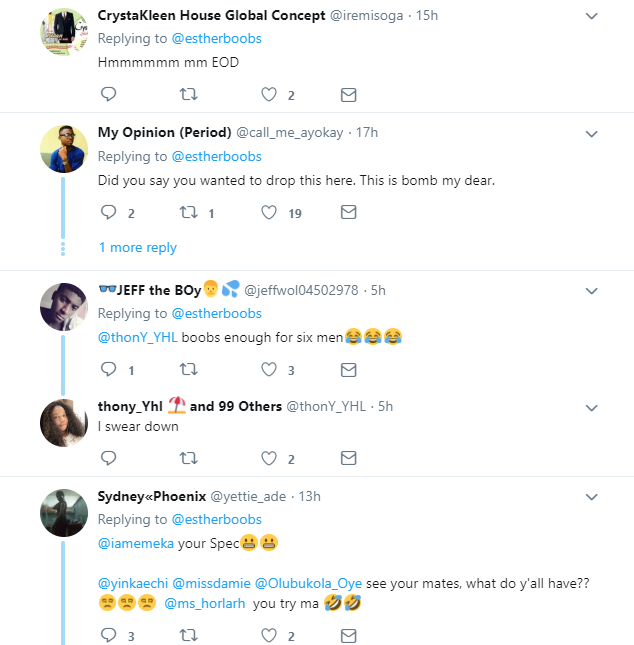
Task: Reply to My Opinion (Period) tweet
Action: [109, 212]
